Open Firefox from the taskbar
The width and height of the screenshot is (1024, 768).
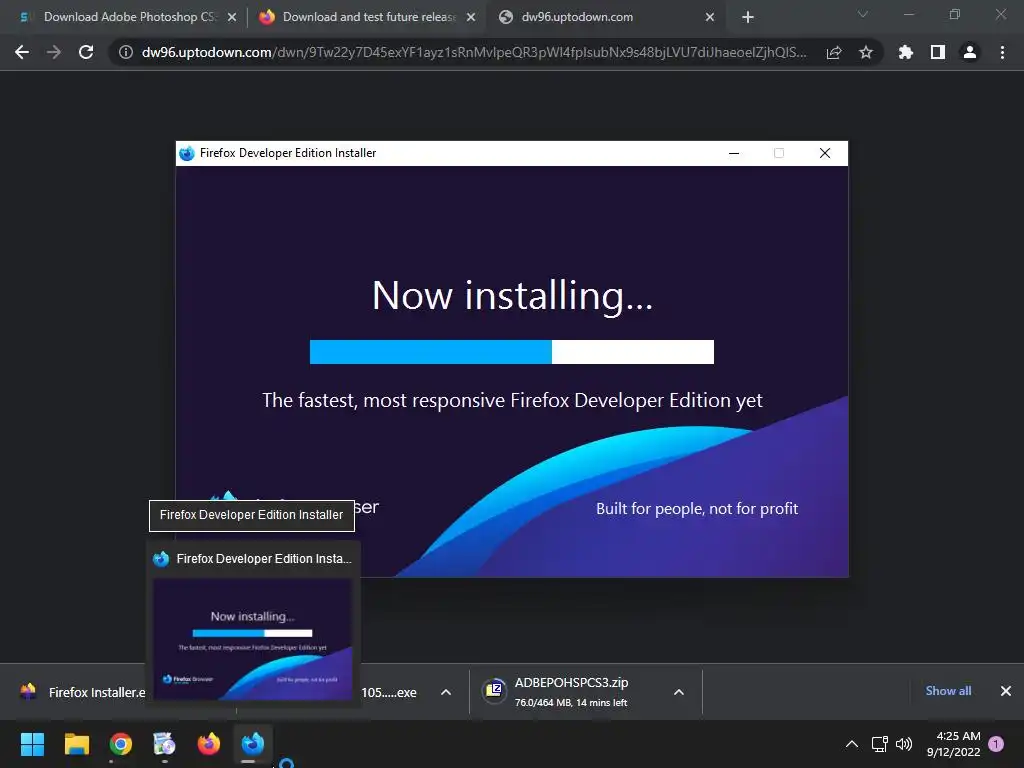click(x=209, y=744)
